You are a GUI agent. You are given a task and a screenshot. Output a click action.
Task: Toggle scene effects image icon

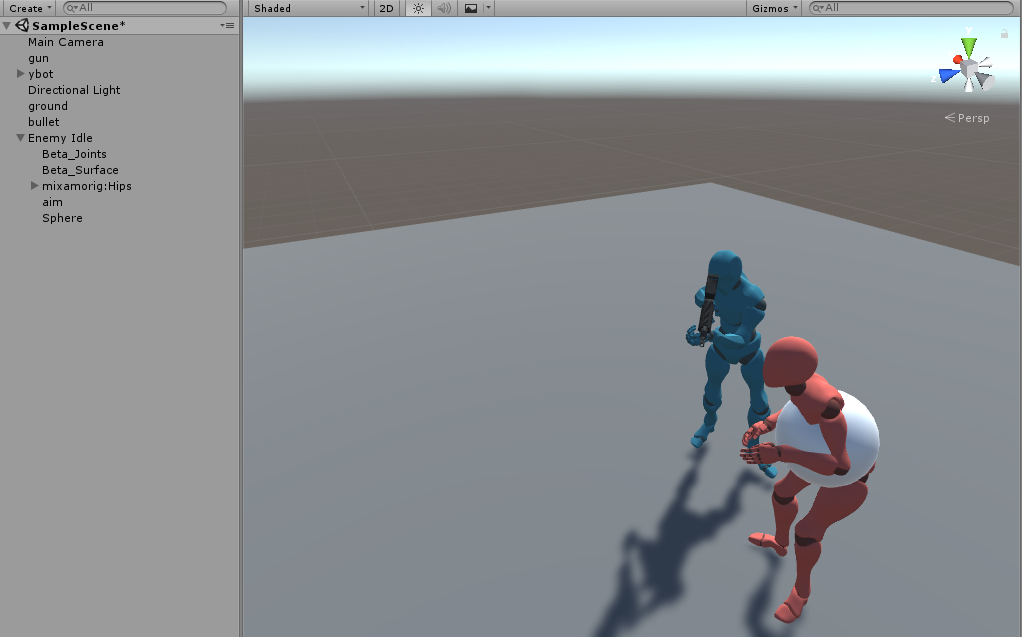click(471, 8)
